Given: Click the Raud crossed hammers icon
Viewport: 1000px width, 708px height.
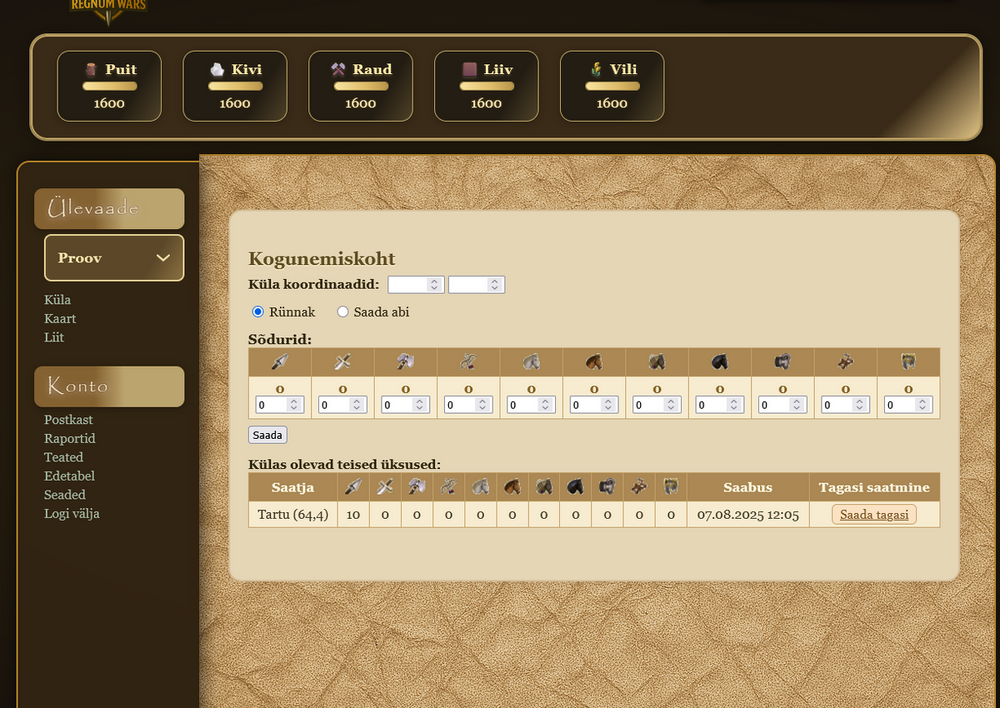Looking at the screenshot, I should click(x=339, y=70).
